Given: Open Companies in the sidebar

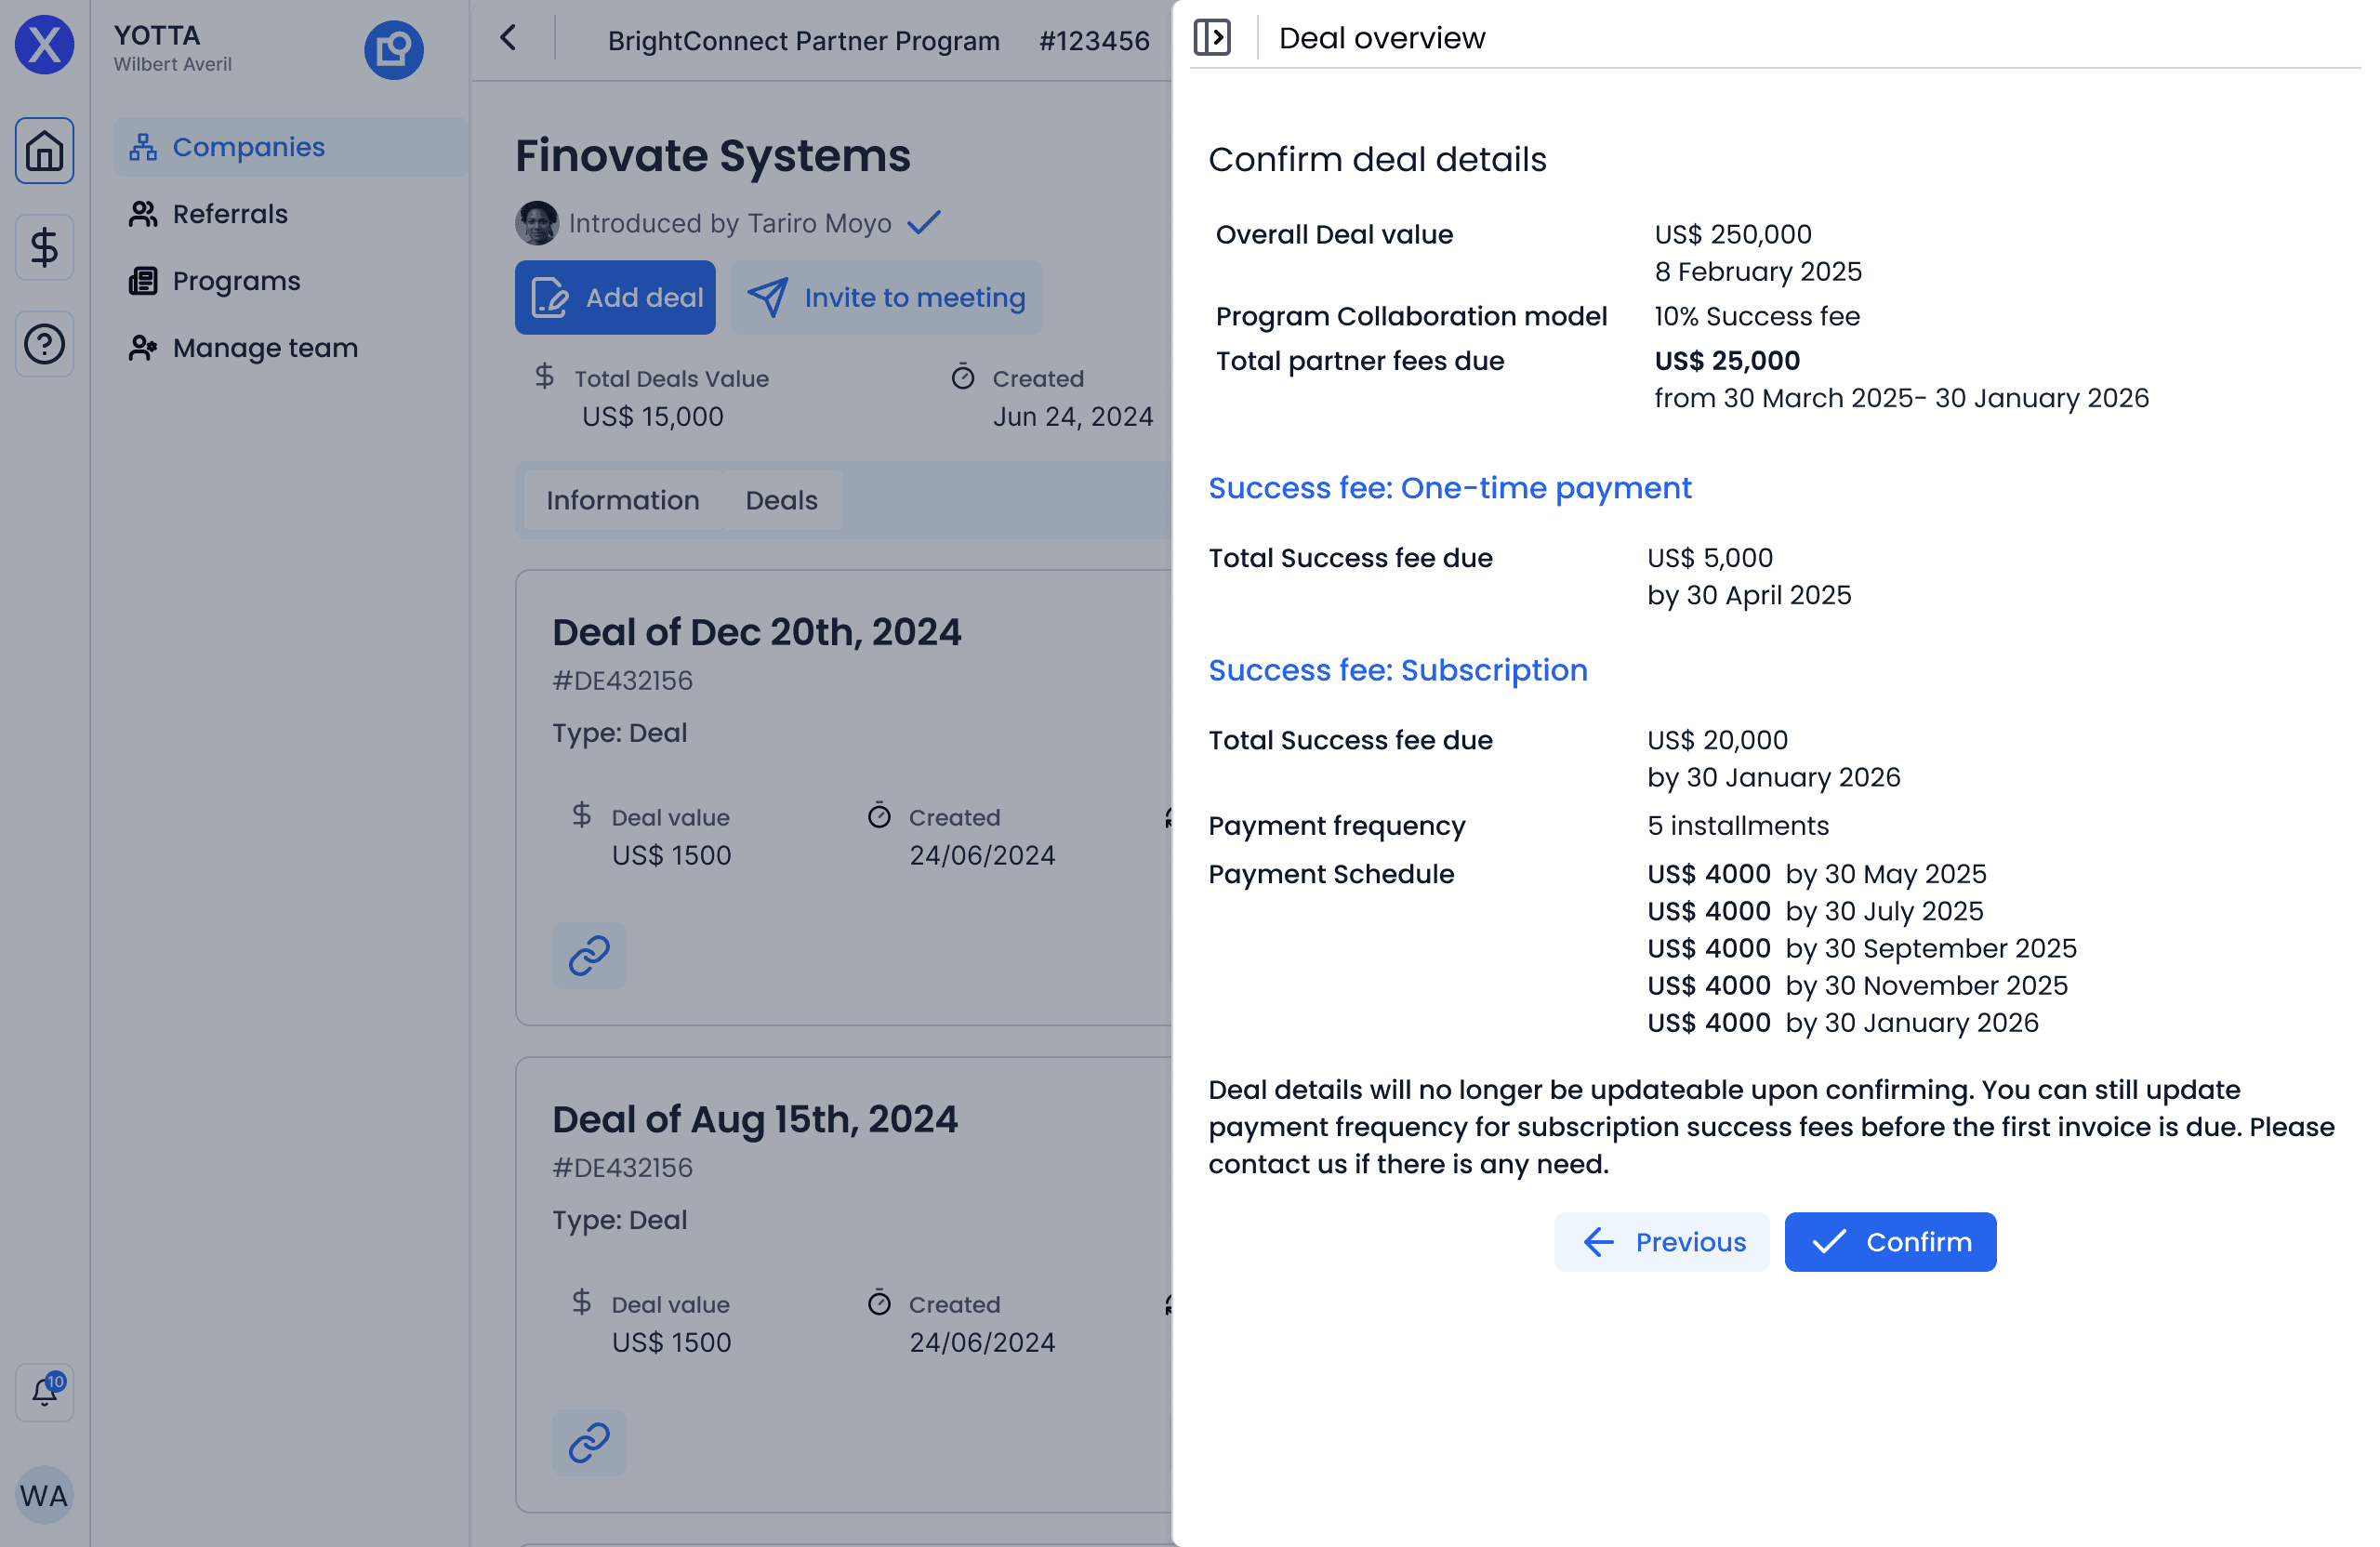Looking at the screenshot, I should point(248,147).
